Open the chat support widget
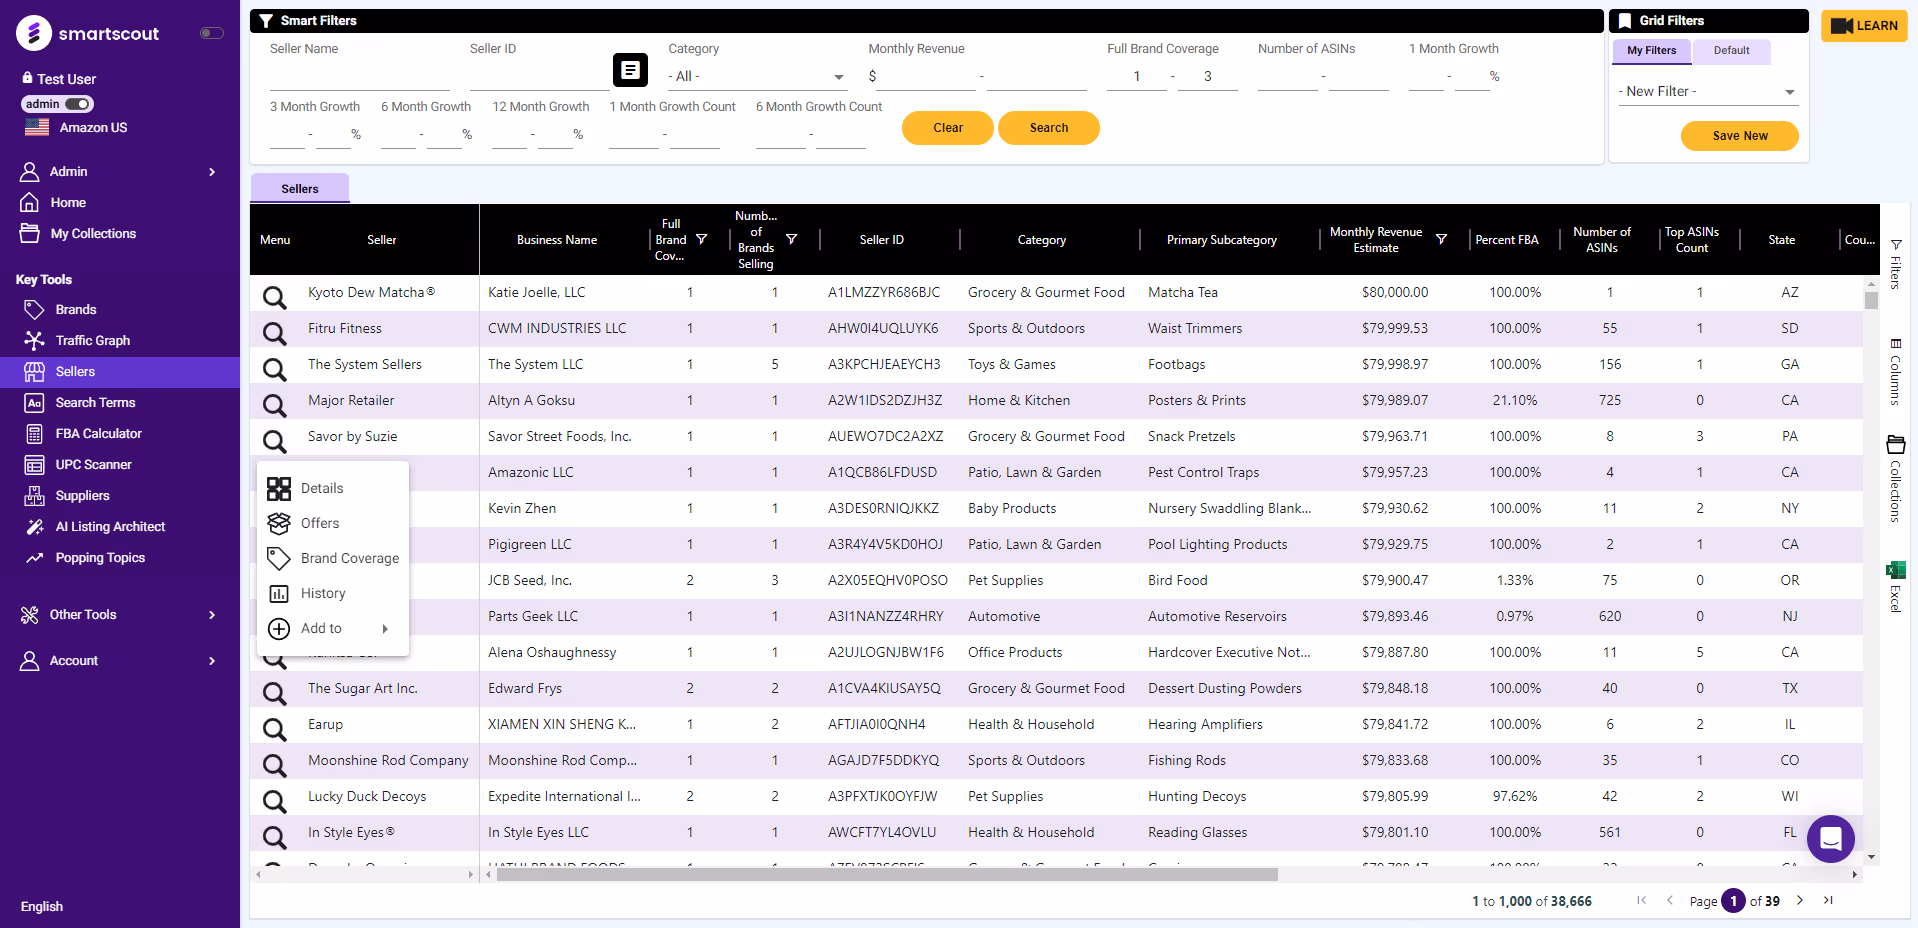This screenshot has height=928, width=1918. (1831, 839)
